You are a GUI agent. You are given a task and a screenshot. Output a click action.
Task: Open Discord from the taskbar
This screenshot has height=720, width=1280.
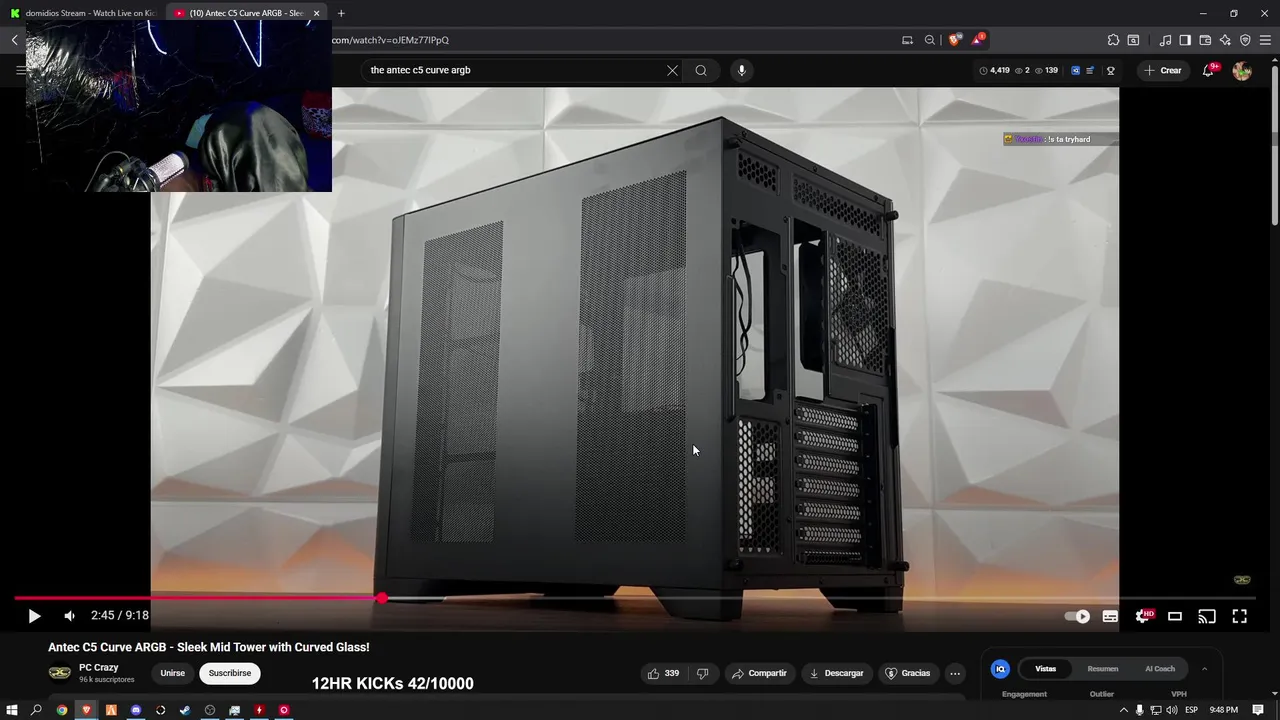coord(136,710)
